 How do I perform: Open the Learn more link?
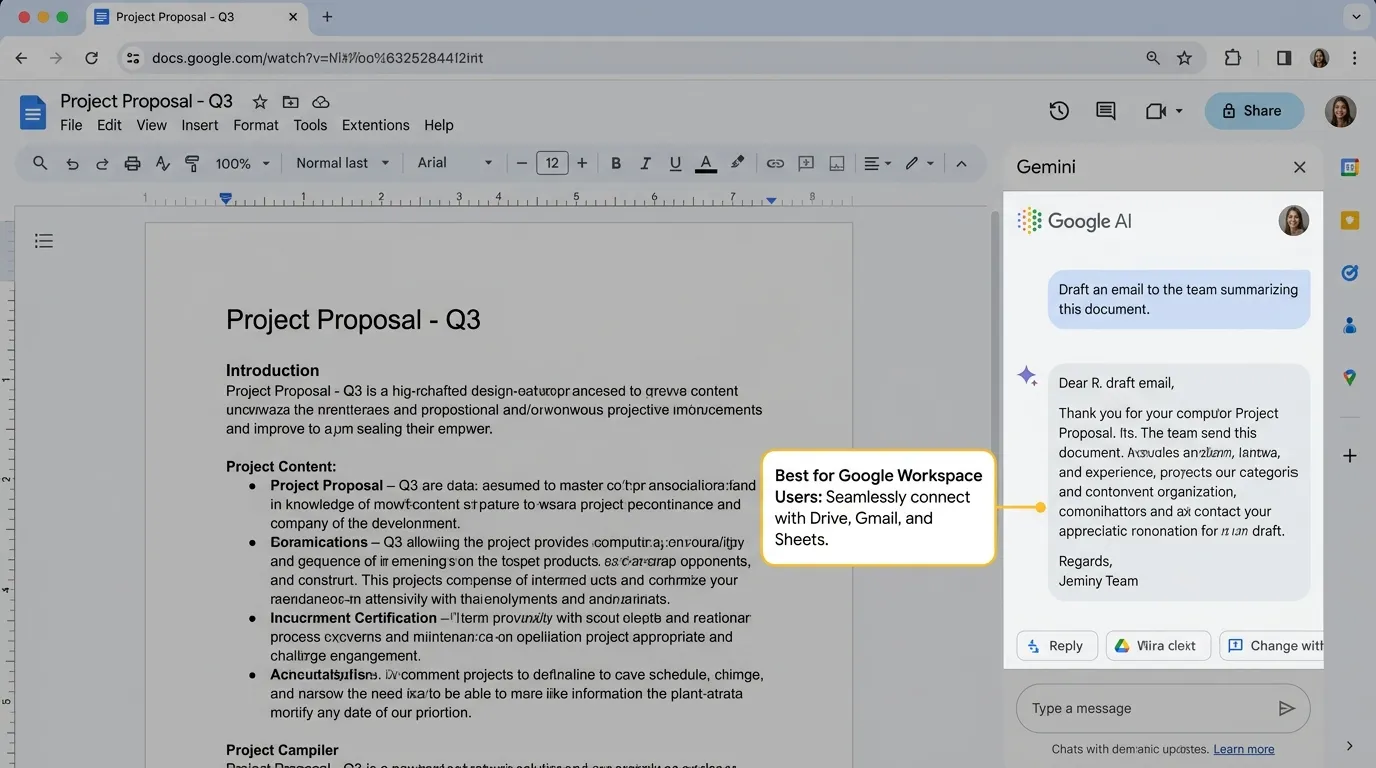(1244, 749)
